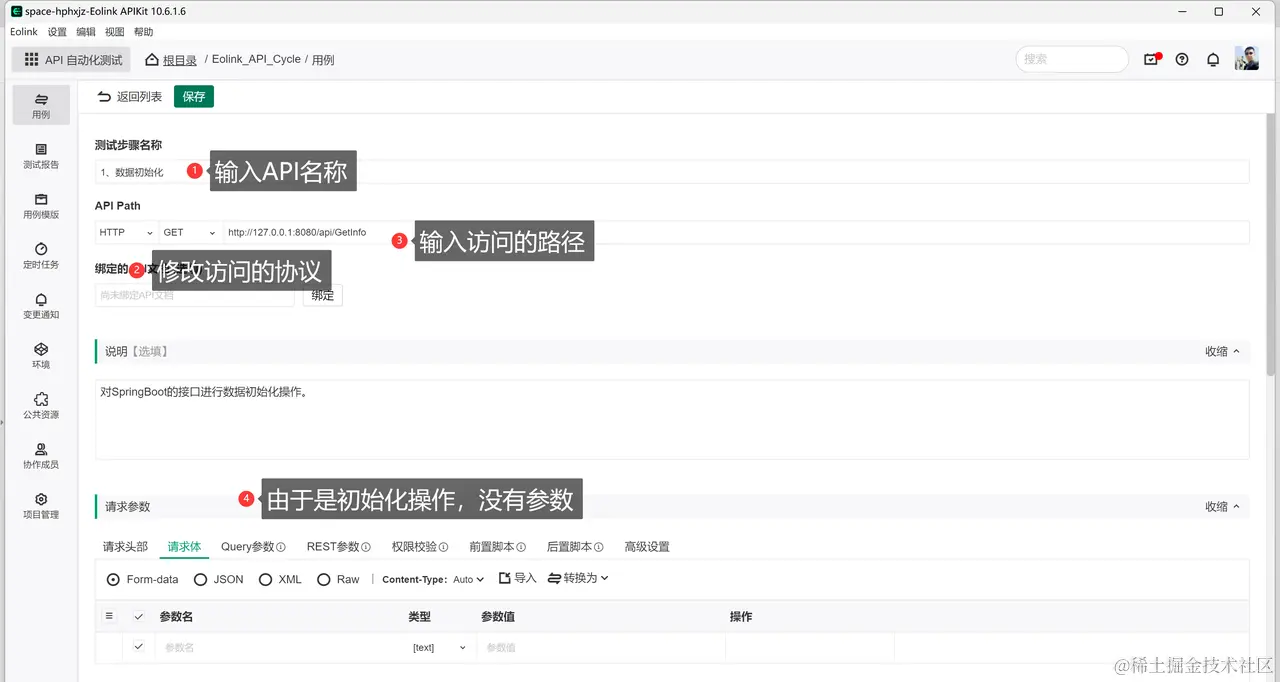The height and width of the screenshot is (682, 1280).
Task: Switch to the 请求体 tab
Action: [x=184, y=547]
